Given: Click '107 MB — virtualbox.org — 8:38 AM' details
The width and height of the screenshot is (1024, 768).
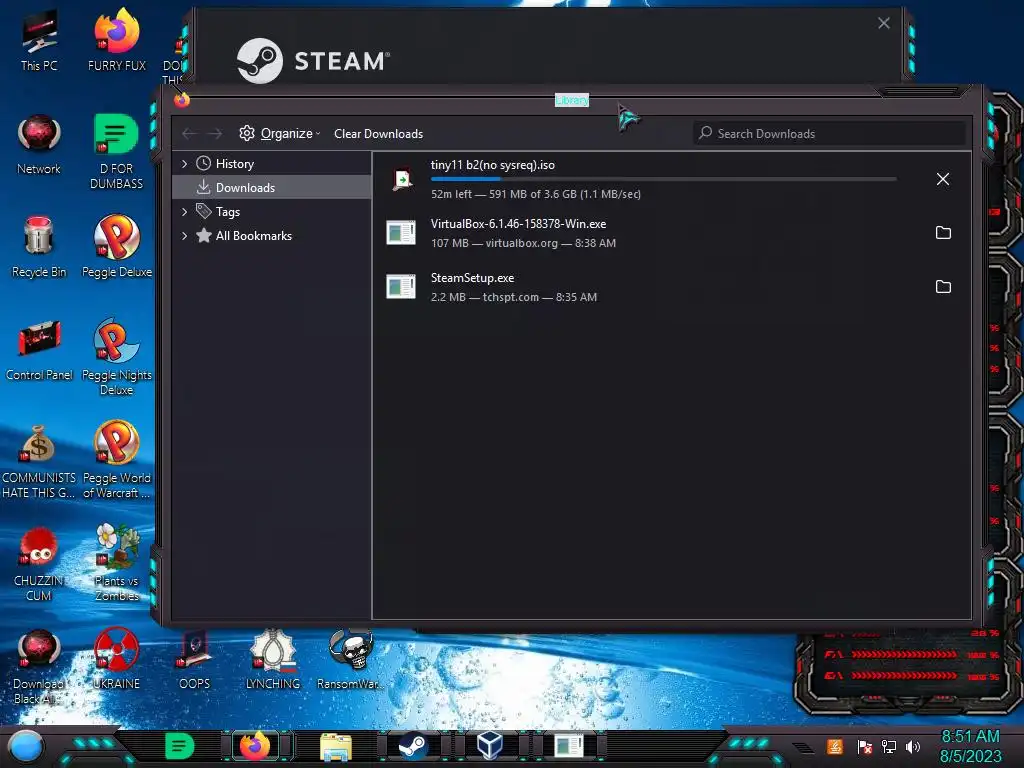Looking at the screenshot, I should click(523, 243).
